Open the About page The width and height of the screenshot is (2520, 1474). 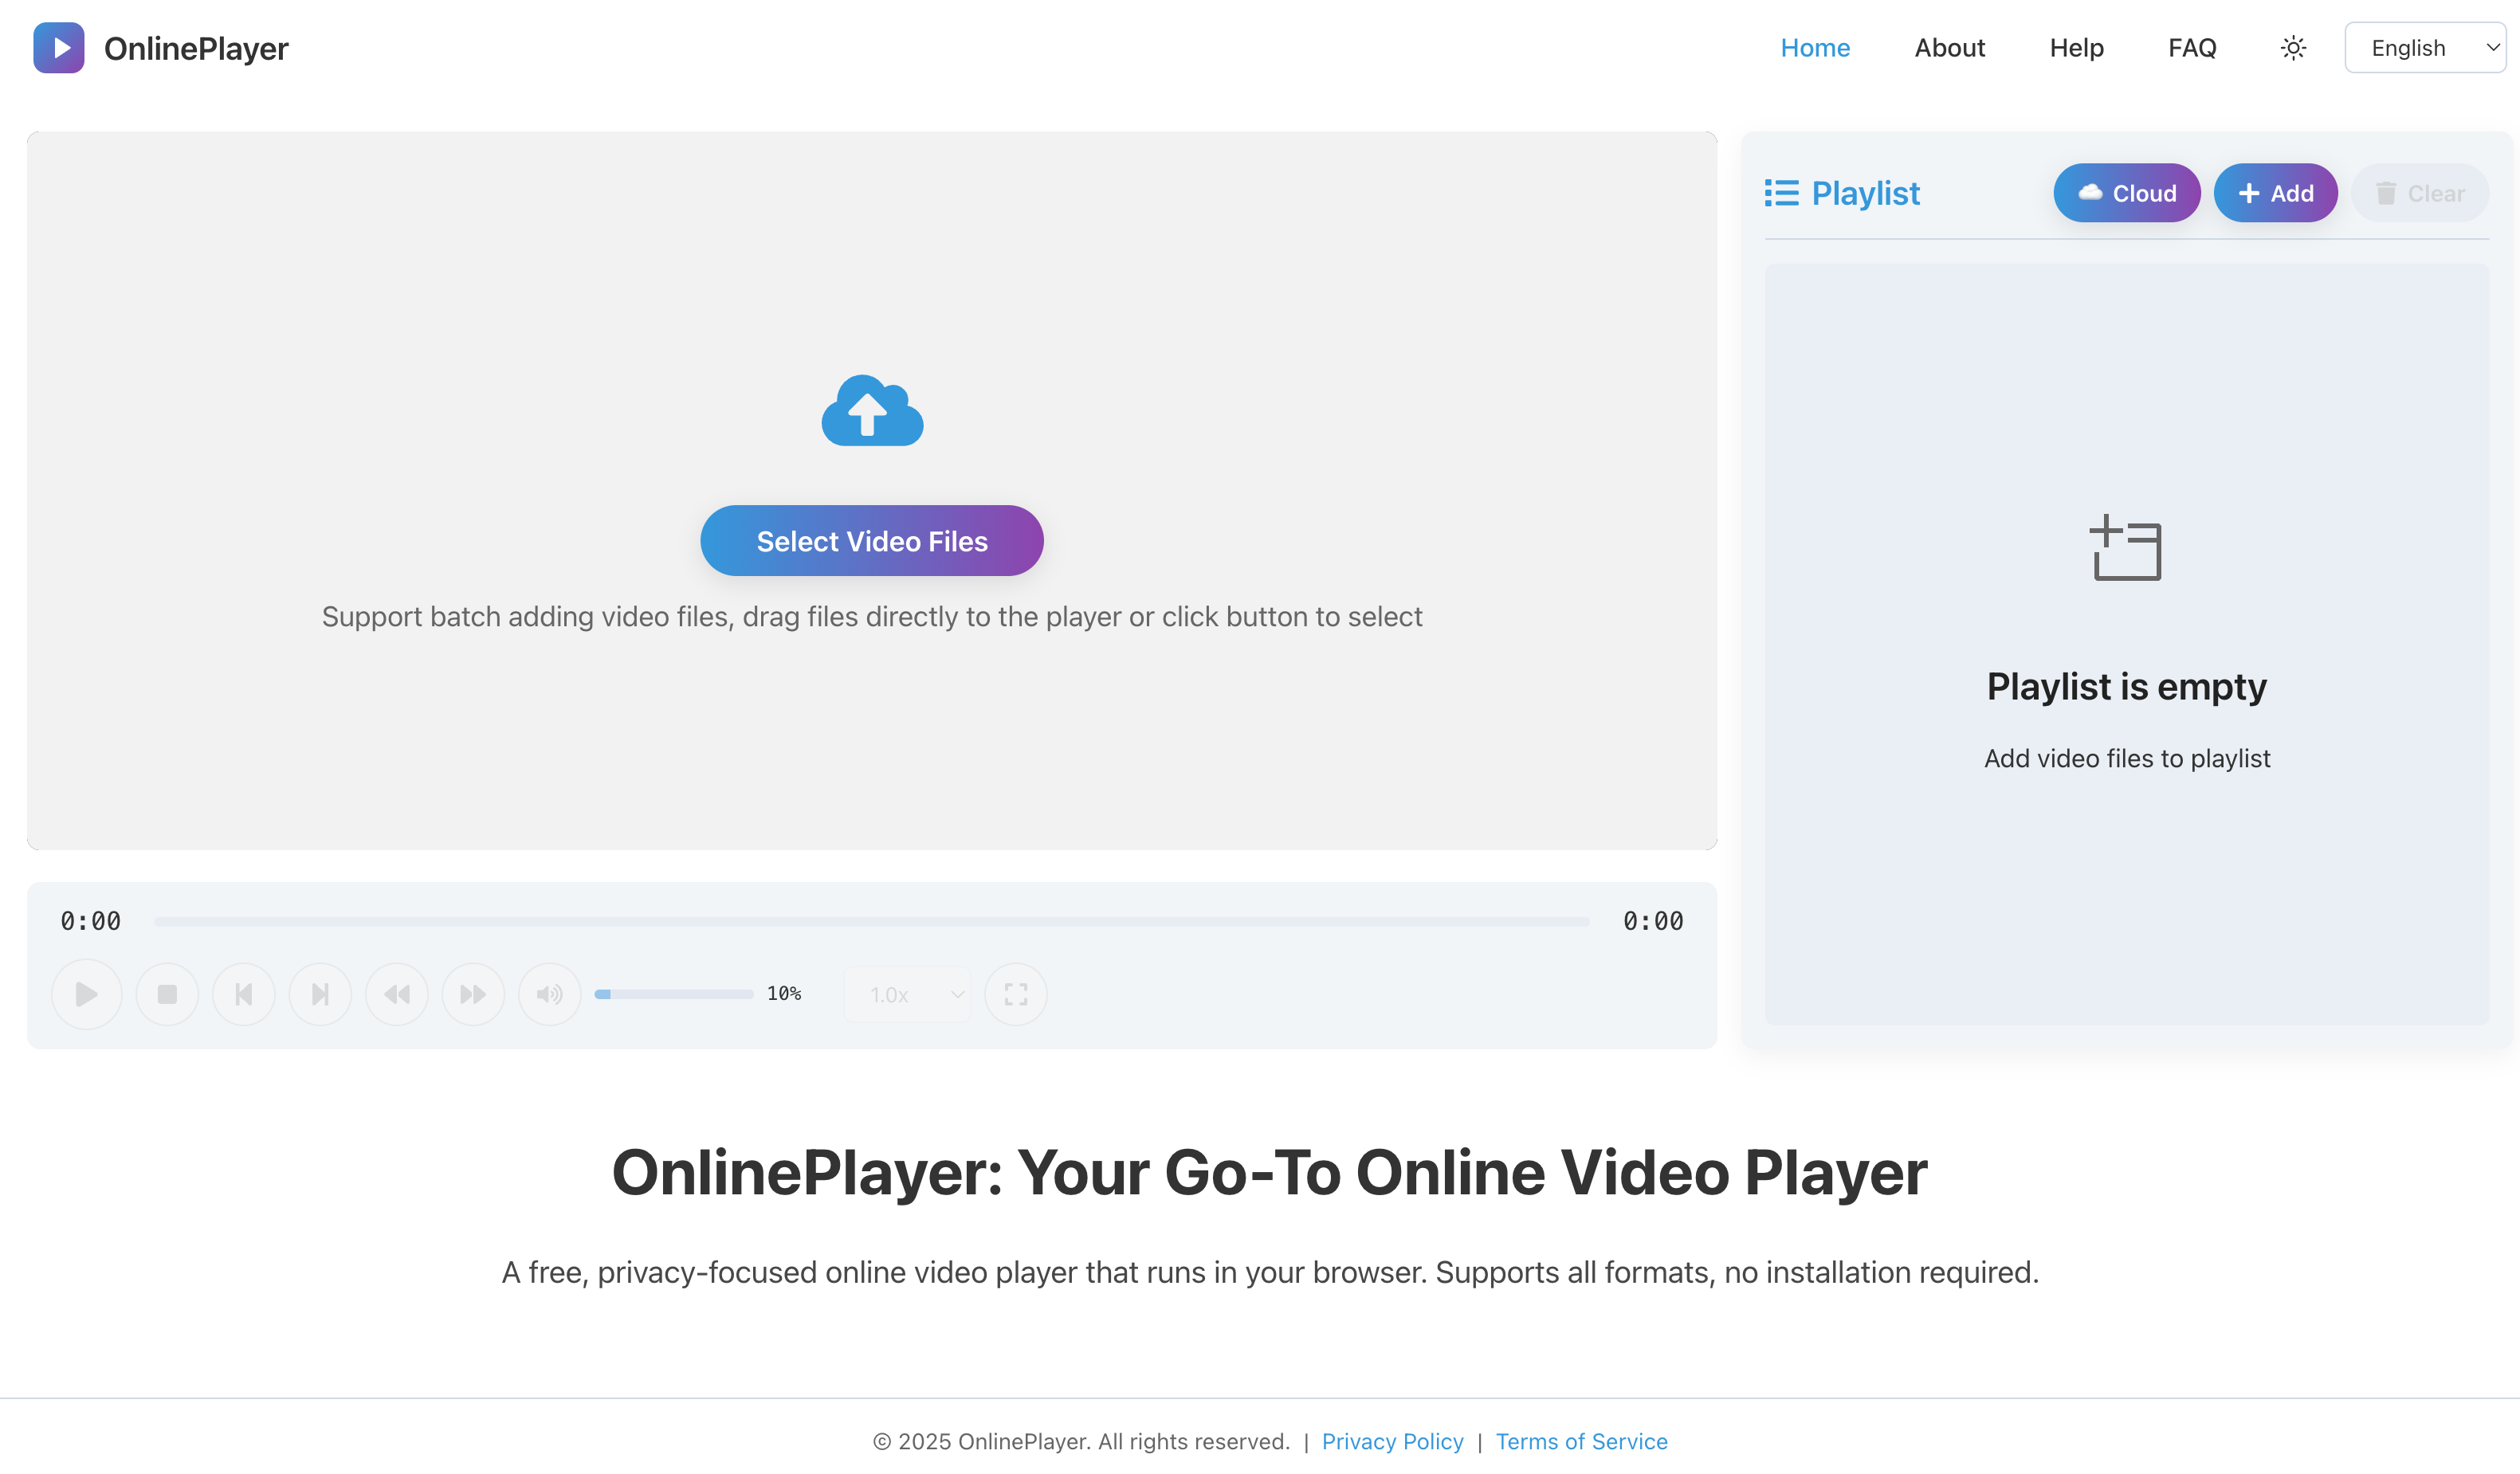click(x=1948, y=47)
